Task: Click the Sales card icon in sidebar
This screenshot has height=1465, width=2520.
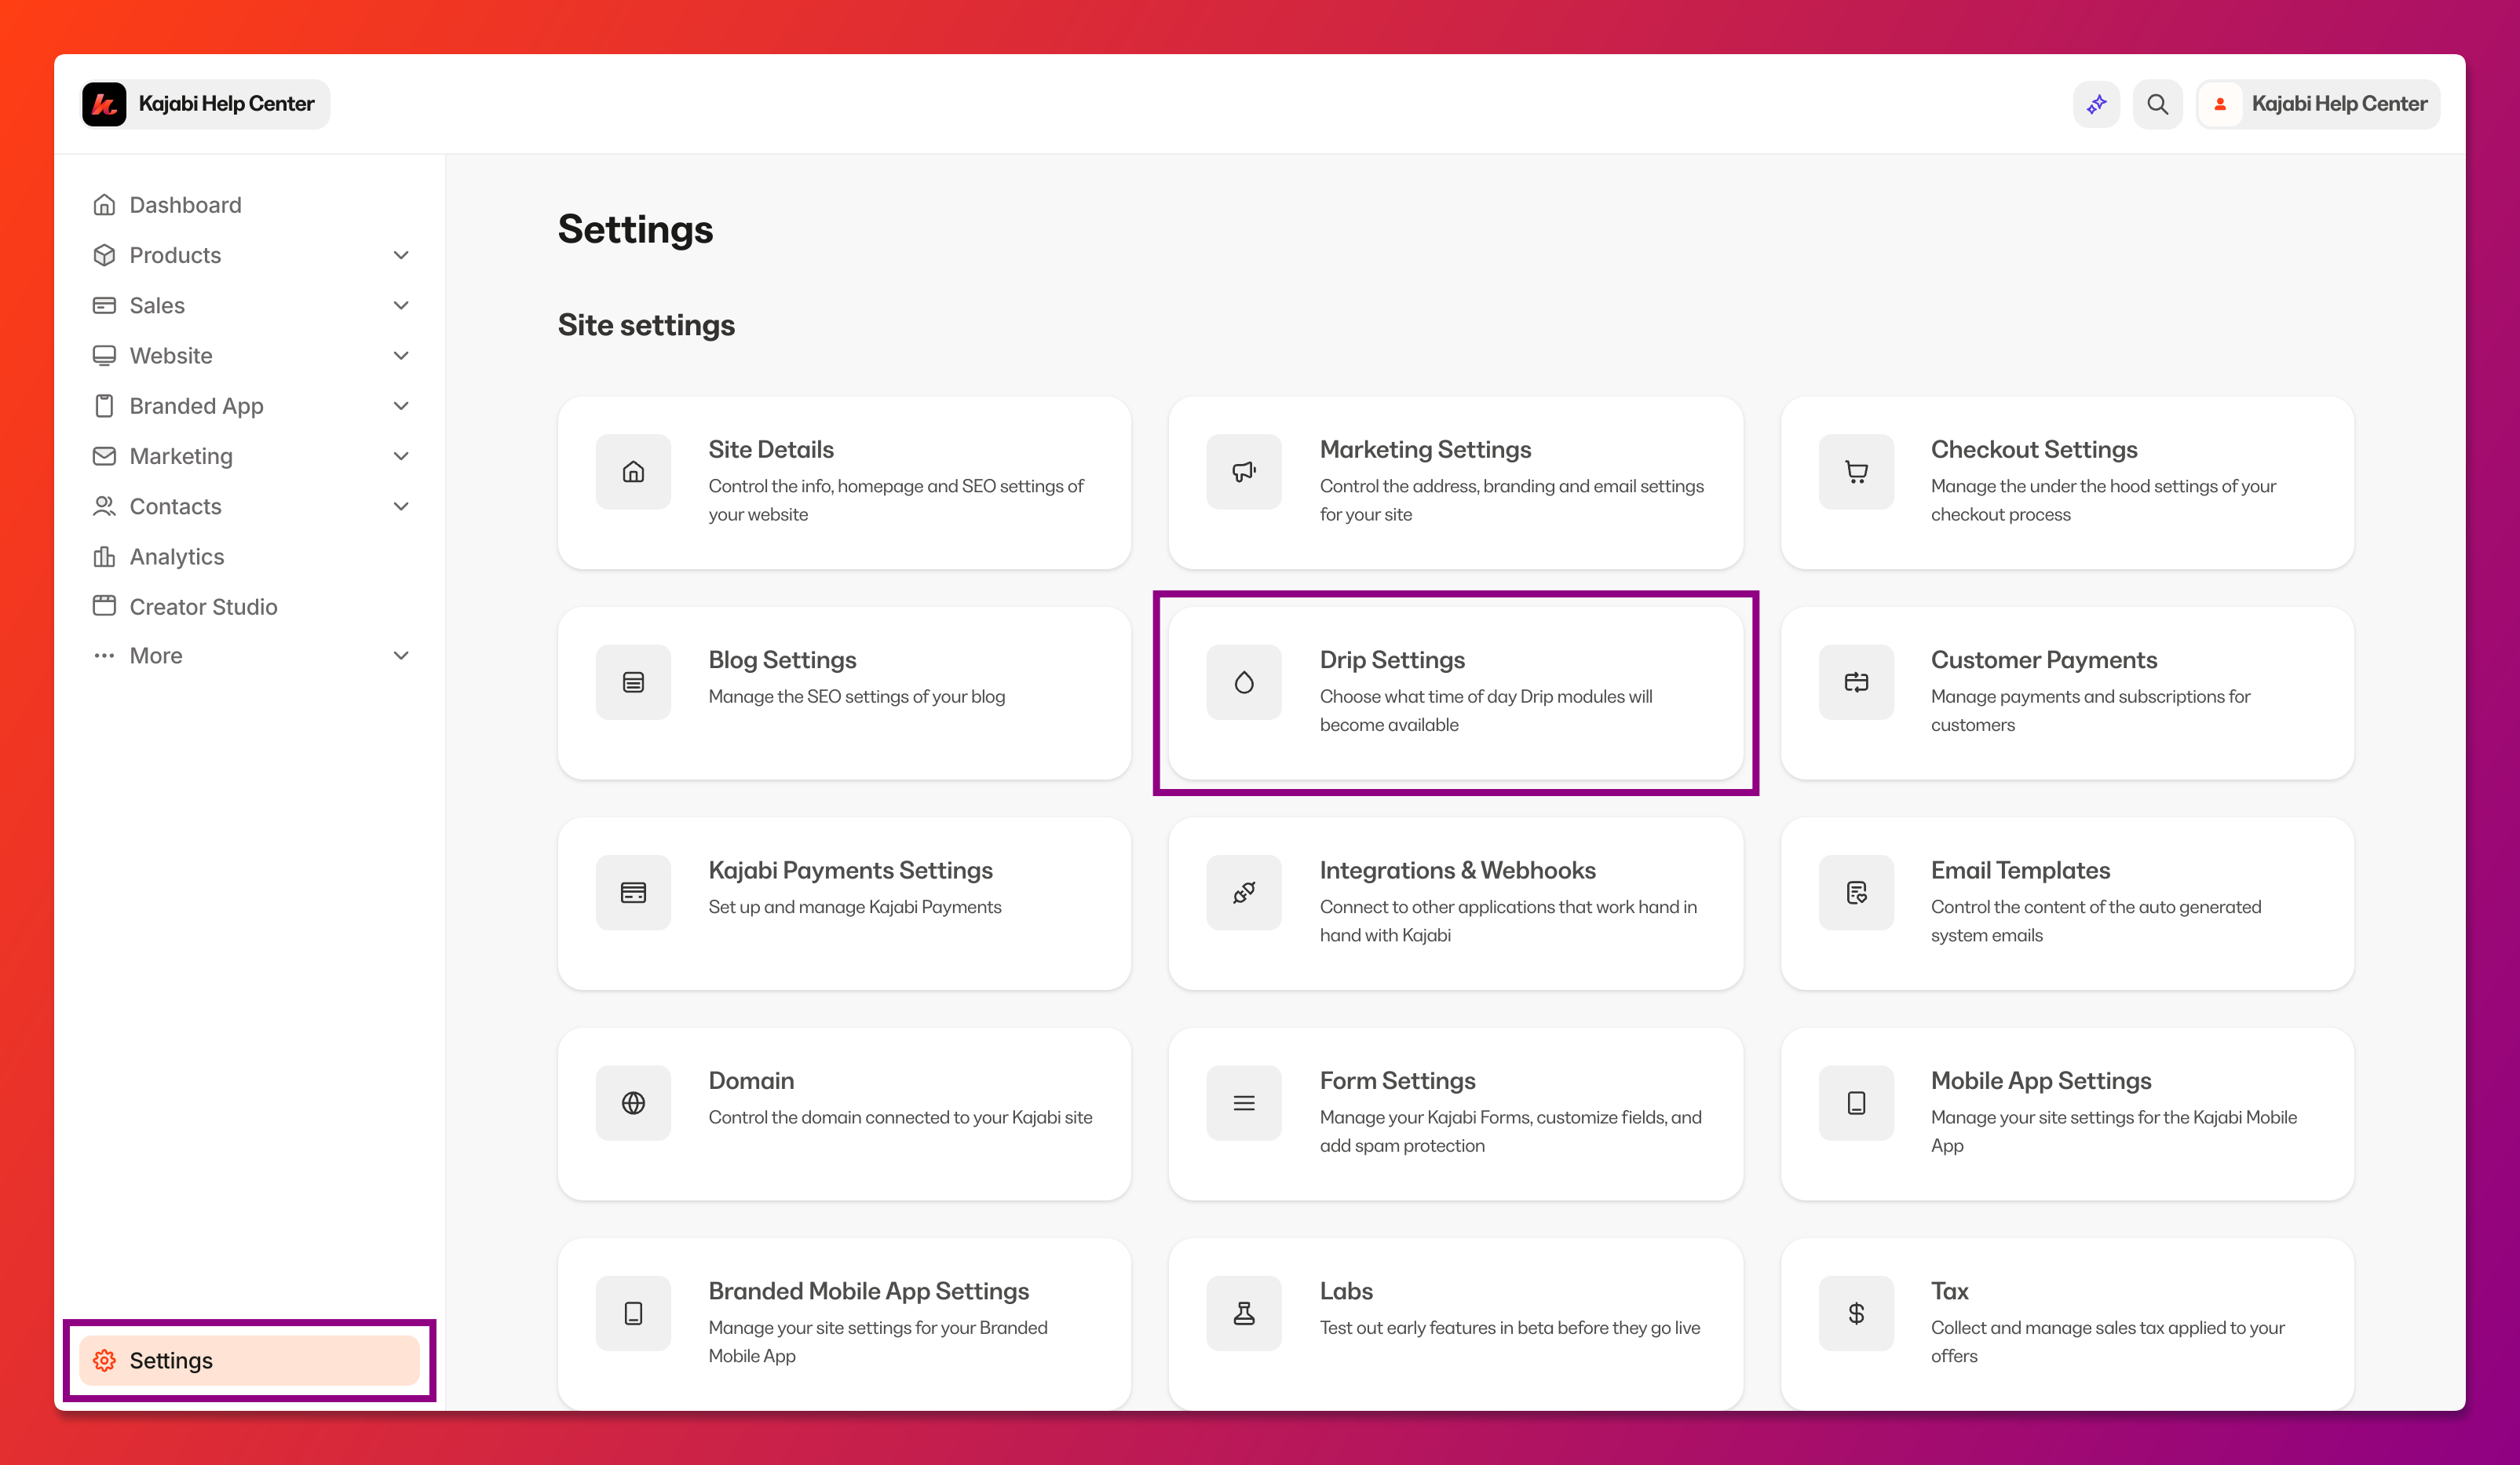Action: pos(104,305)
